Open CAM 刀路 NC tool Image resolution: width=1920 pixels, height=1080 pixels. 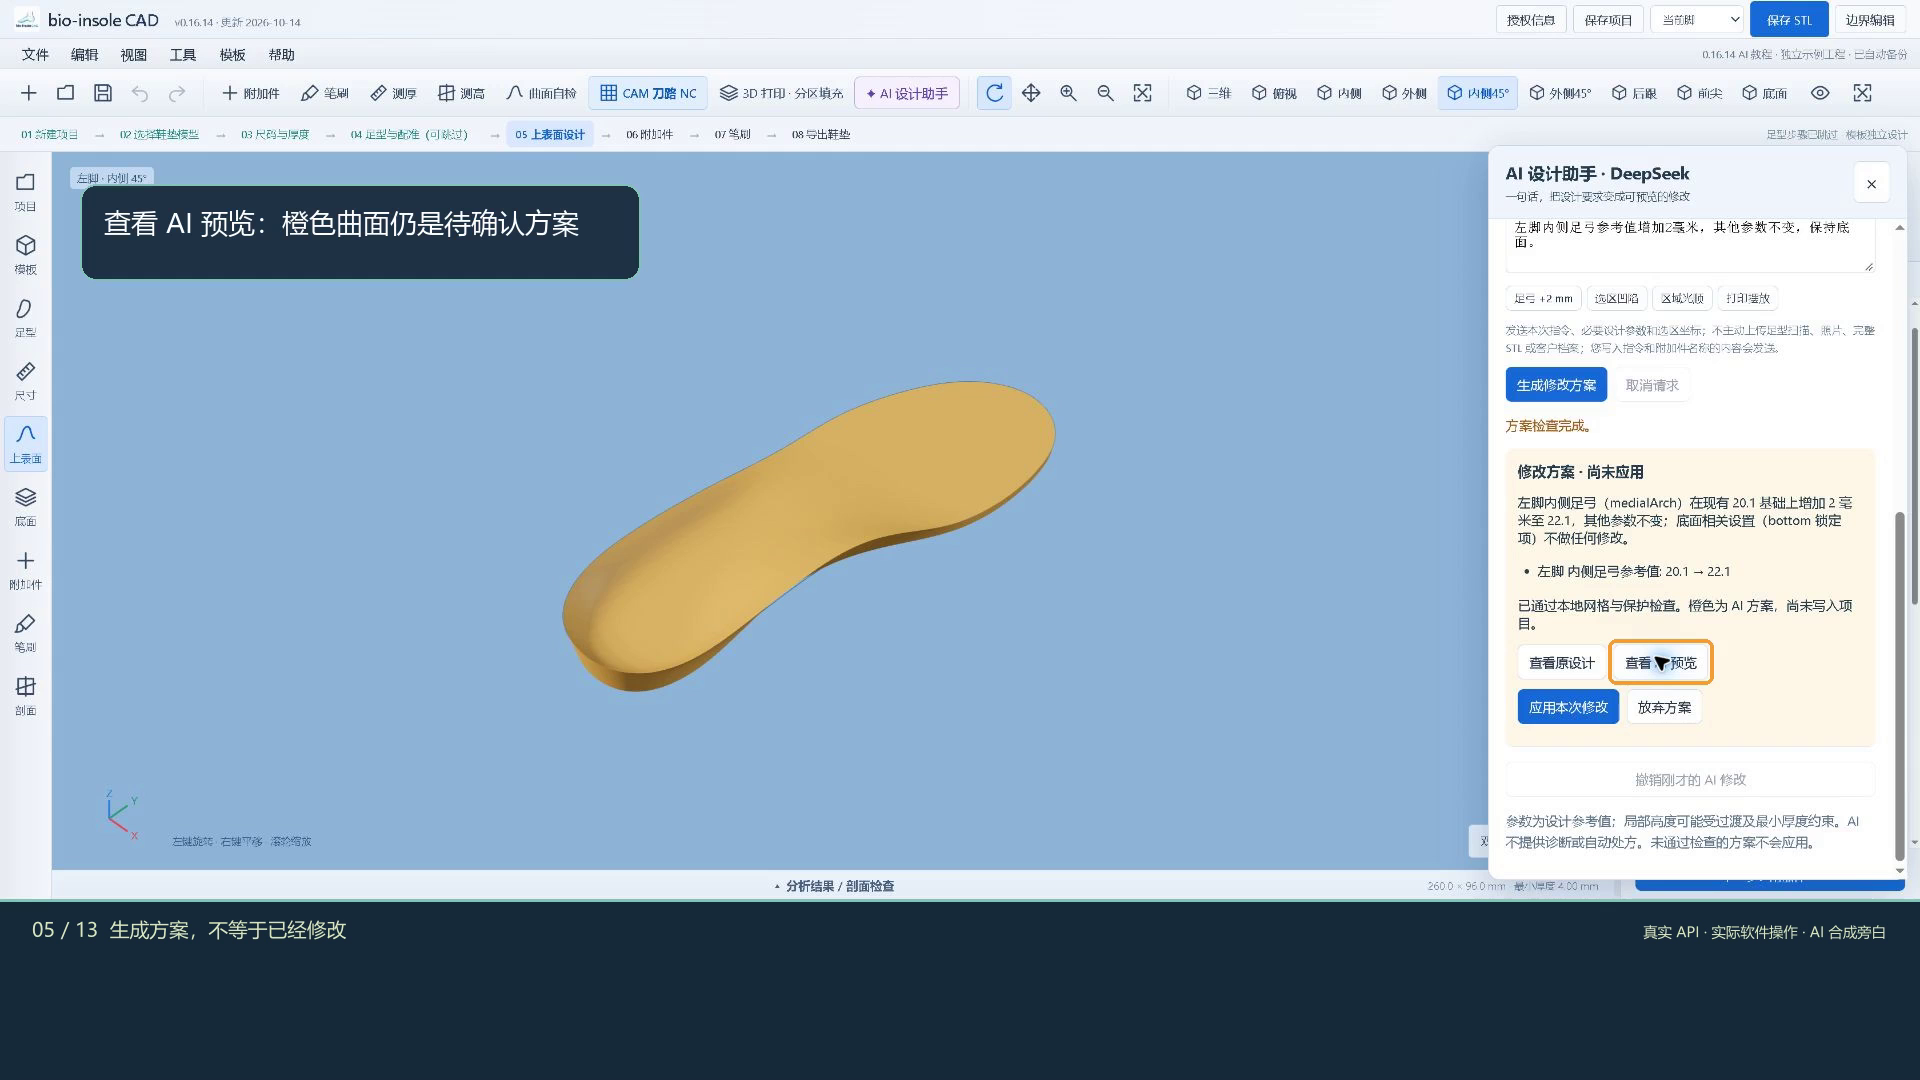648,93
